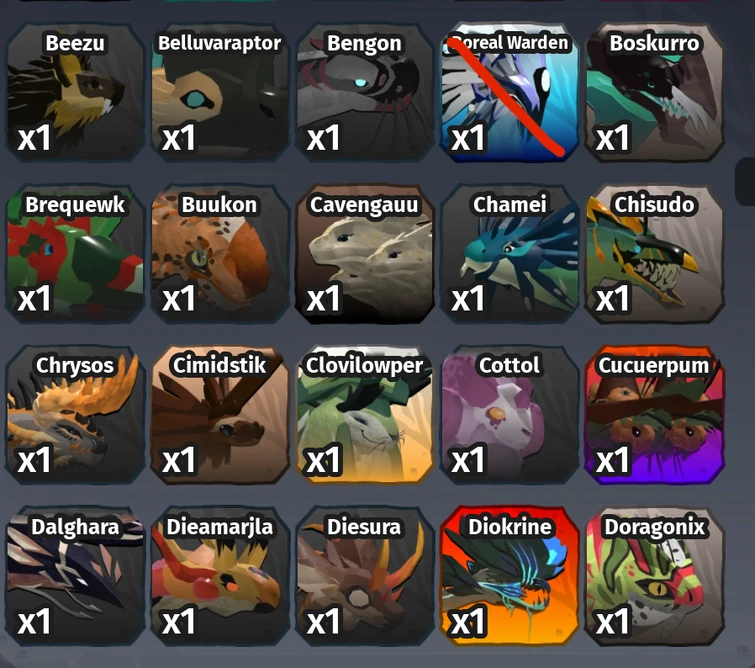Choose the Cucuerpum creature tile
Image resolution: width=755 pixels, height=668 pixels.
[654, 415]
